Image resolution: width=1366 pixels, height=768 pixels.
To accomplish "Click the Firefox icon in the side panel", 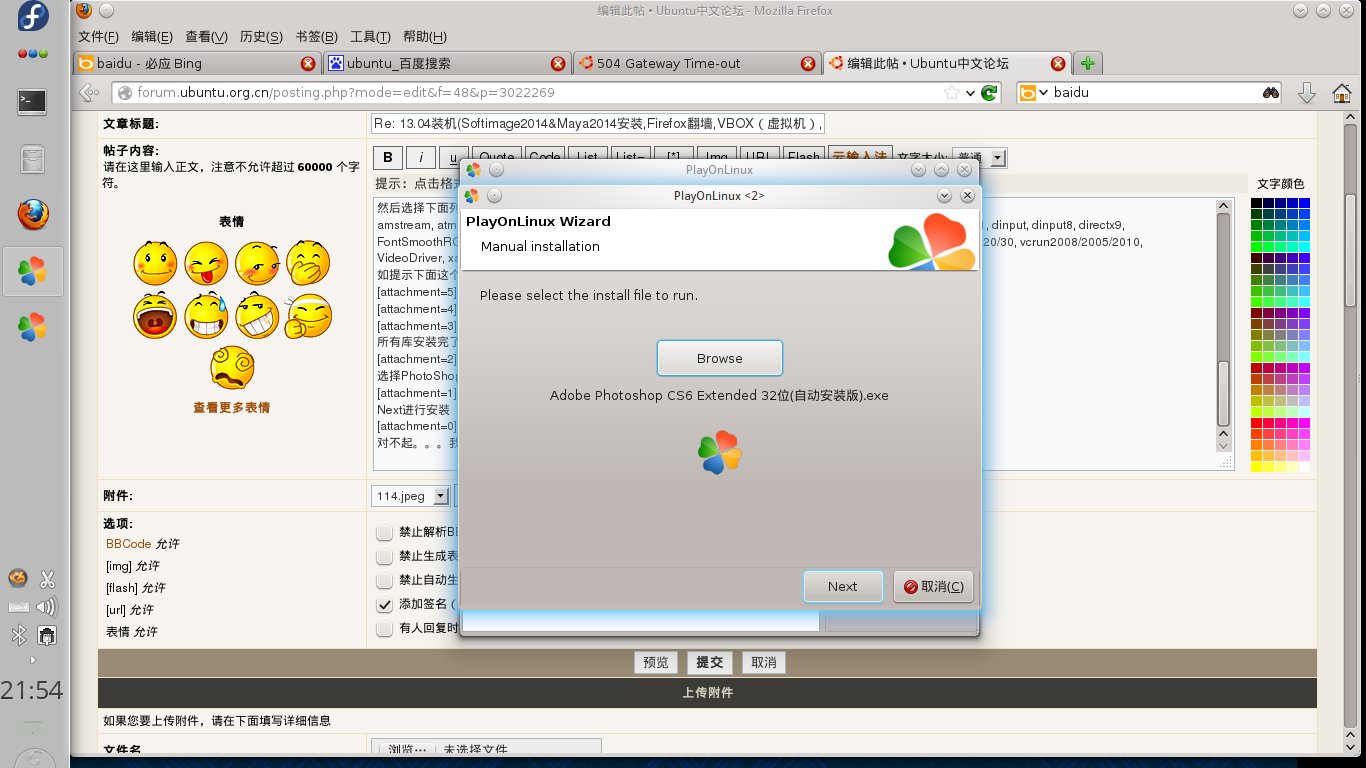I will pos(33,214).
